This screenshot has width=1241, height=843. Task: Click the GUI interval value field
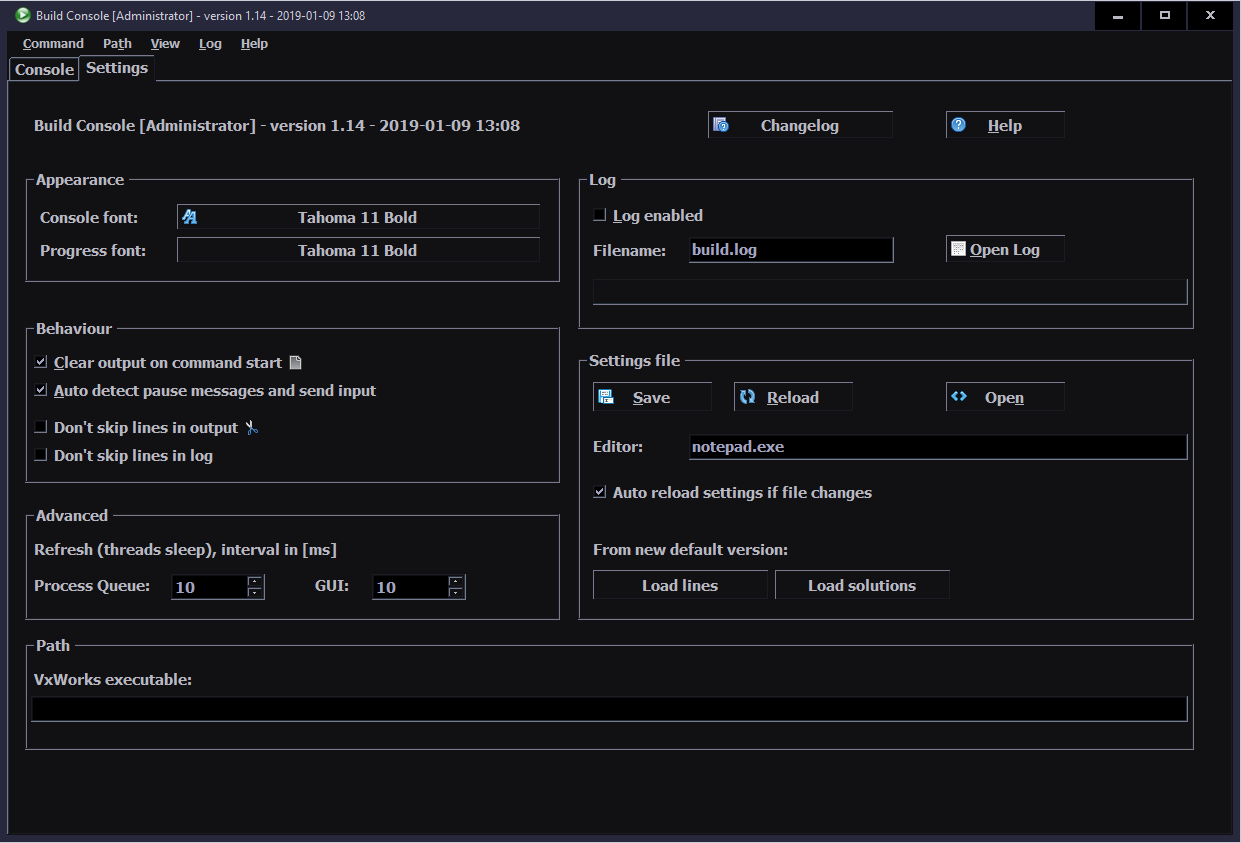[x=410, y=587]
